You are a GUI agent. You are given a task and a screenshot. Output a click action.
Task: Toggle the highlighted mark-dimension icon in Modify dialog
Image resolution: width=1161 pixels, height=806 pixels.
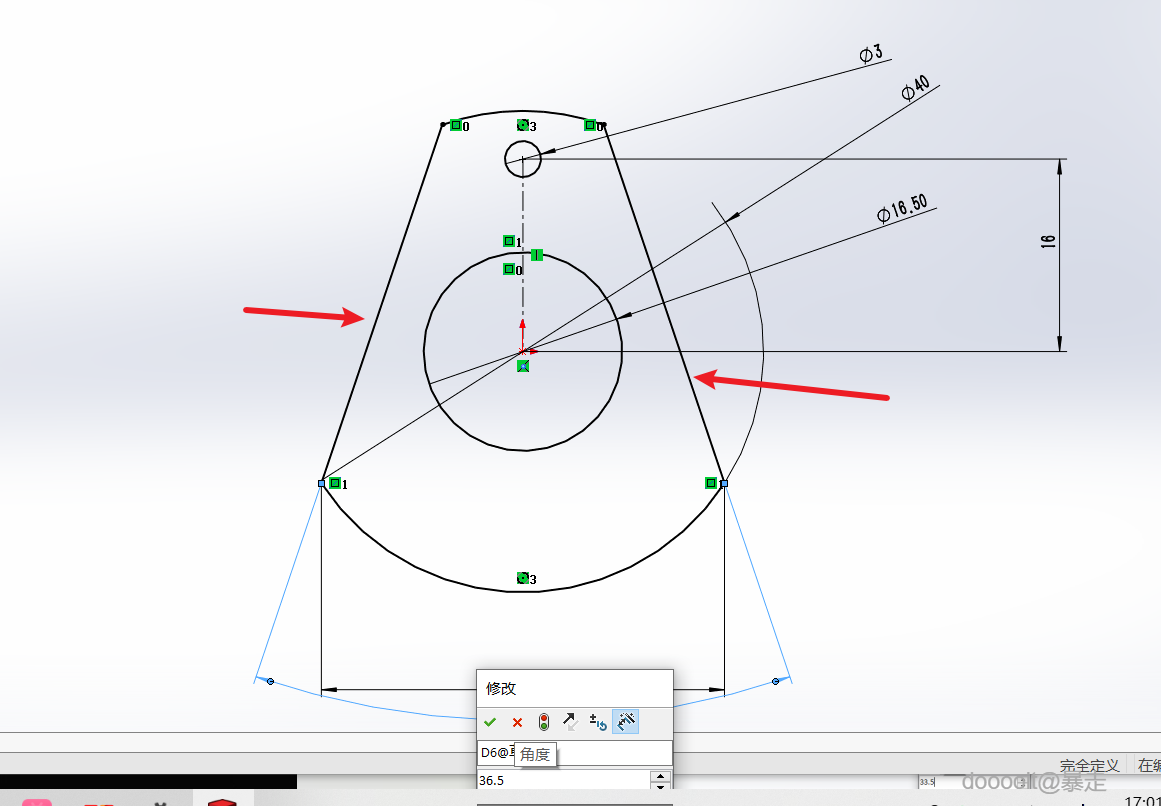pyautogui.click(x=626, y=722)
